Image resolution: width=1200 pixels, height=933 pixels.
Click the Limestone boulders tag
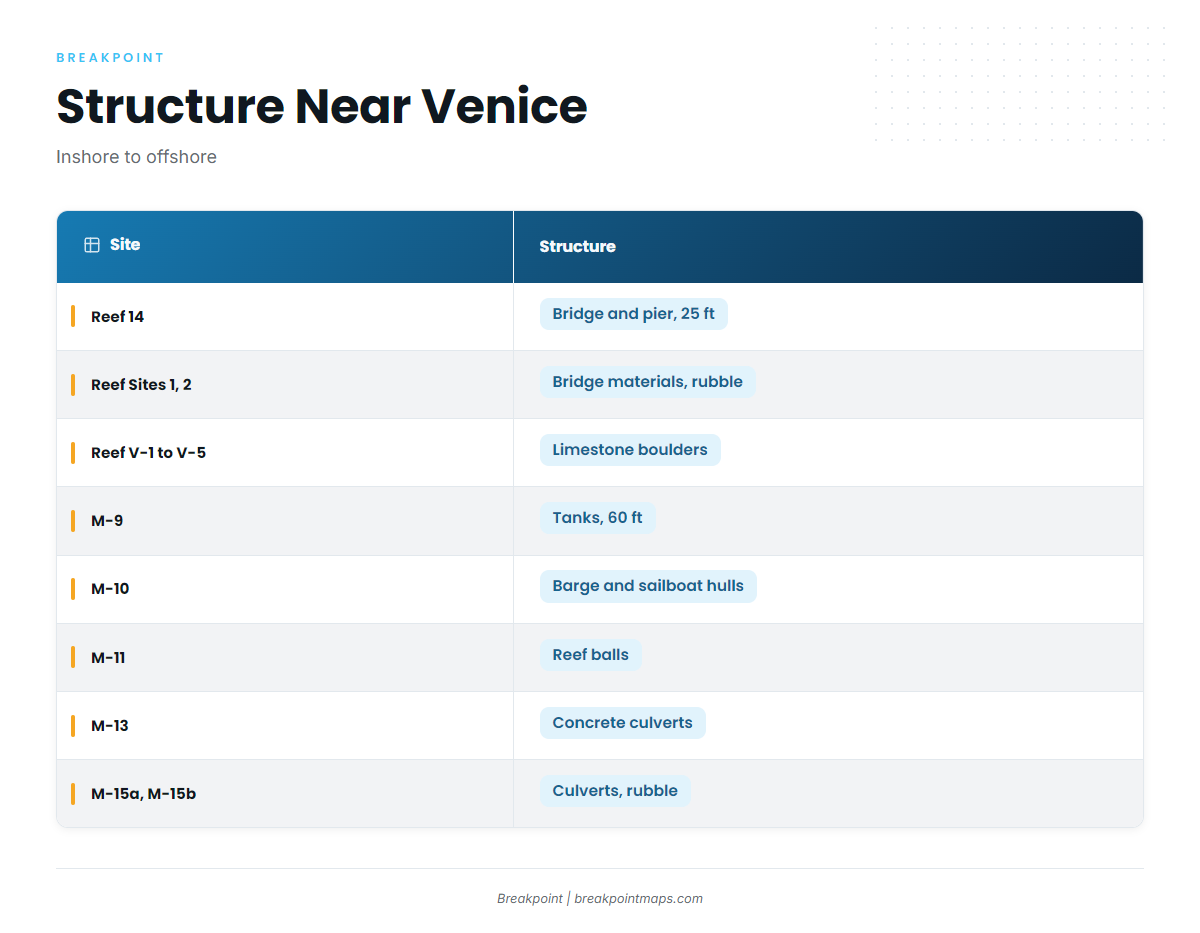tap(630, 450)
